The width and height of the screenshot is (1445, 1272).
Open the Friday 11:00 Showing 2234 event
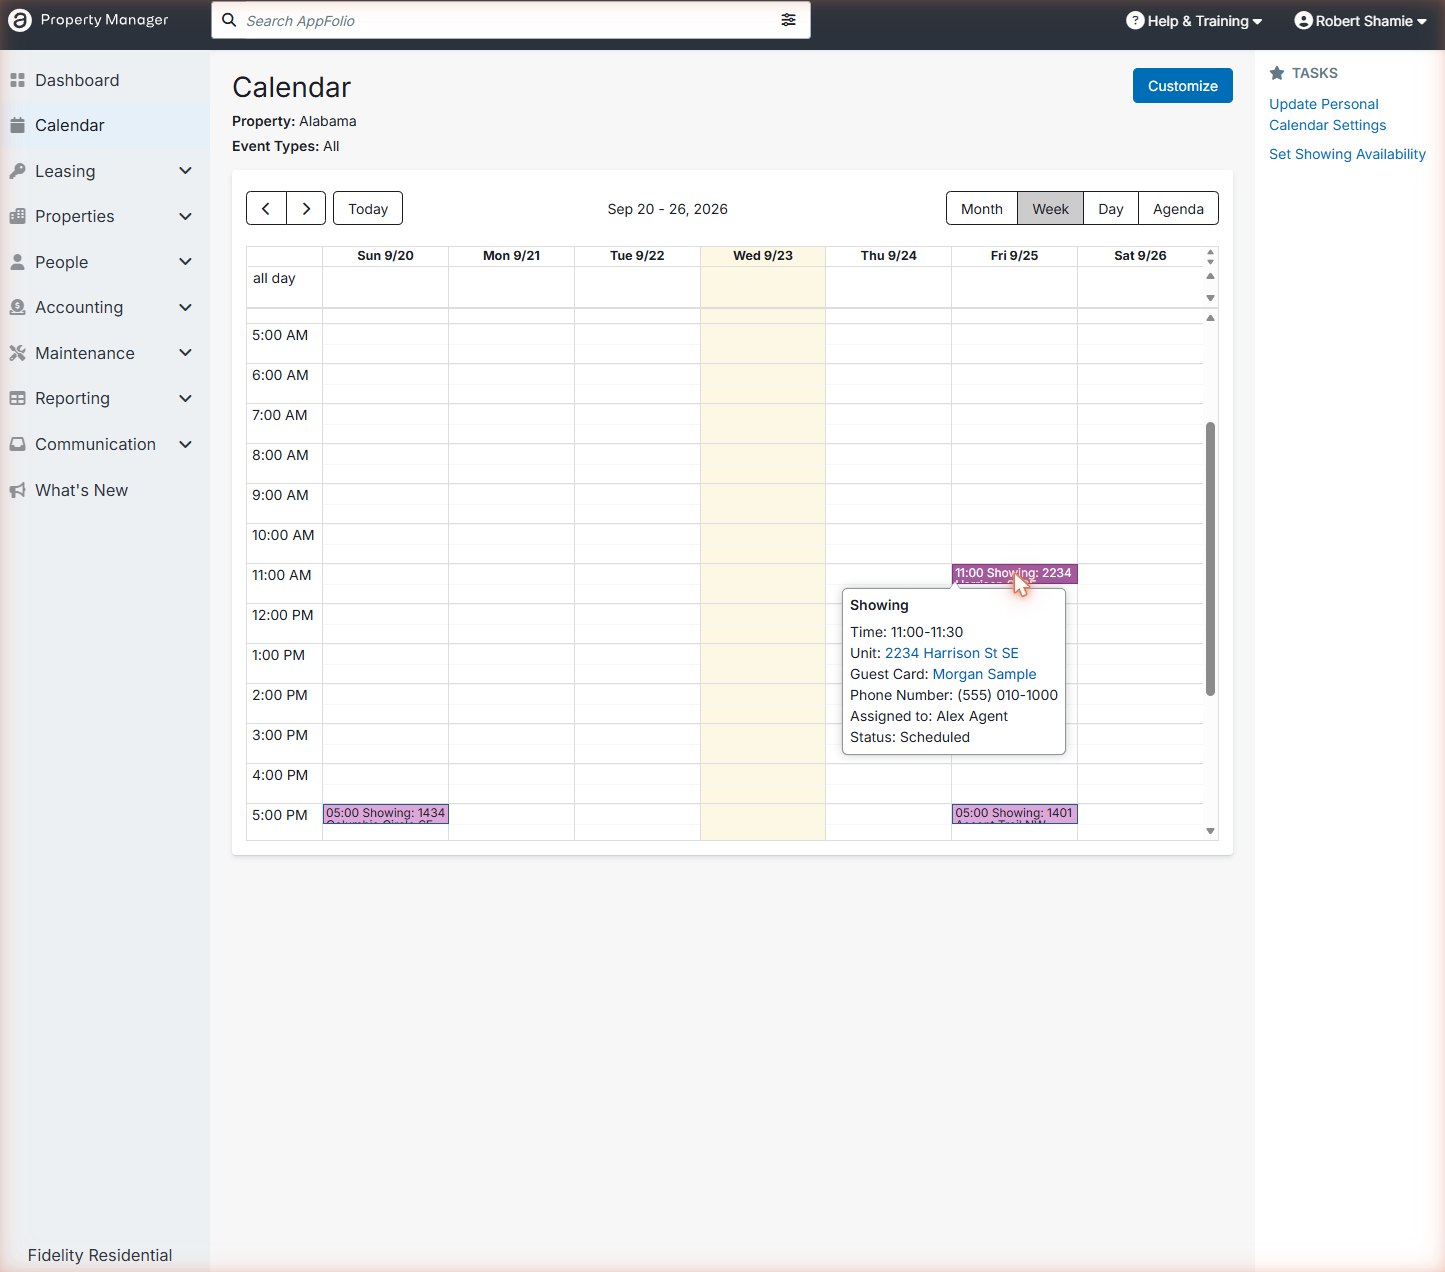(1014, 574)
